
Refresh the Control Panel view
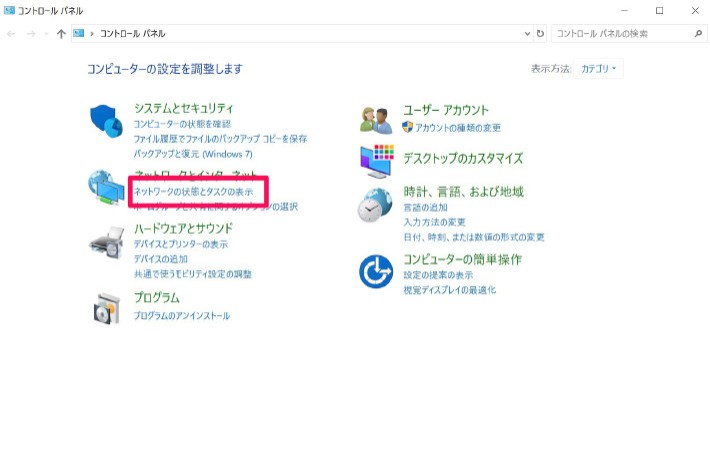click(540, 34)
